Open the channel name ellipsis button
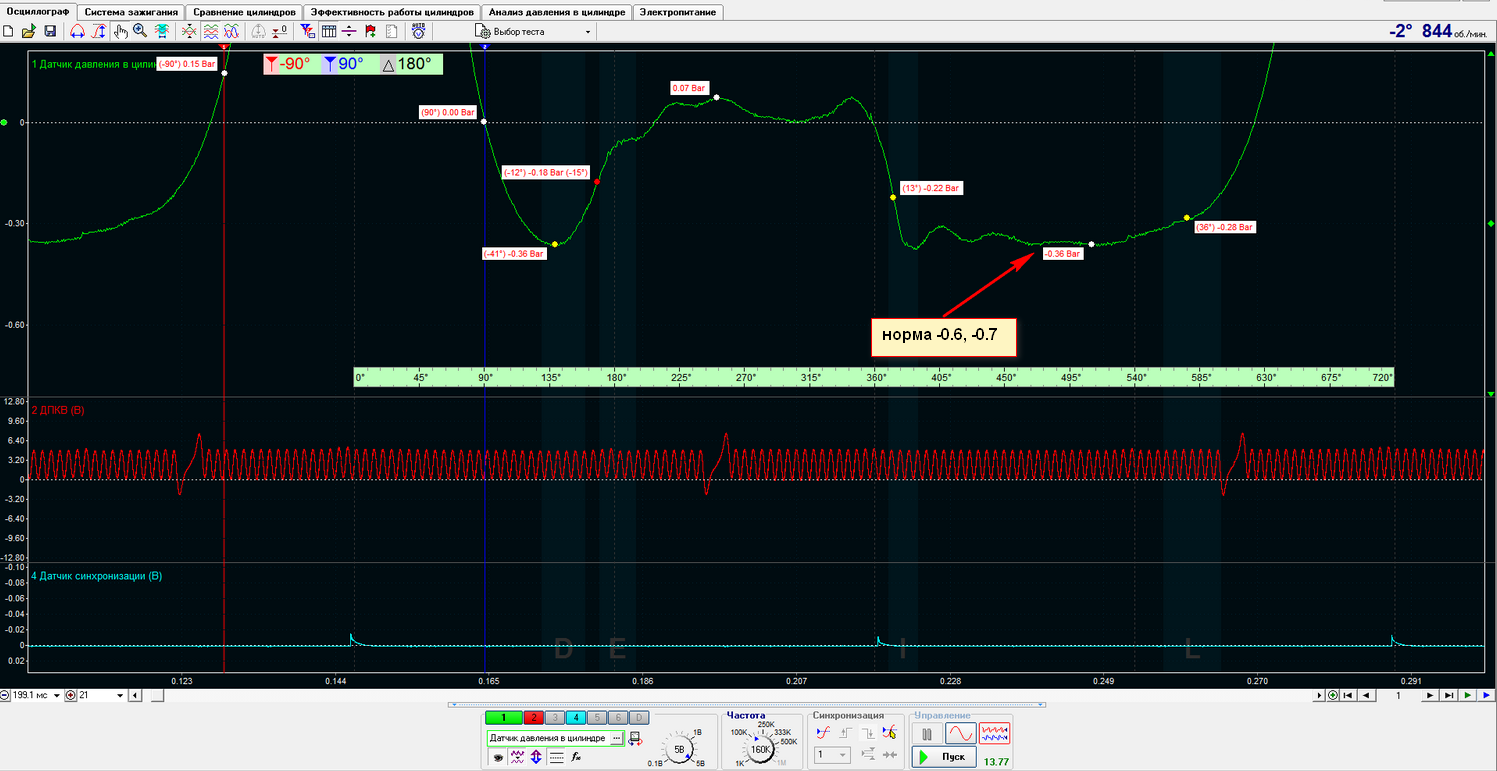 (x=616, y=738)
